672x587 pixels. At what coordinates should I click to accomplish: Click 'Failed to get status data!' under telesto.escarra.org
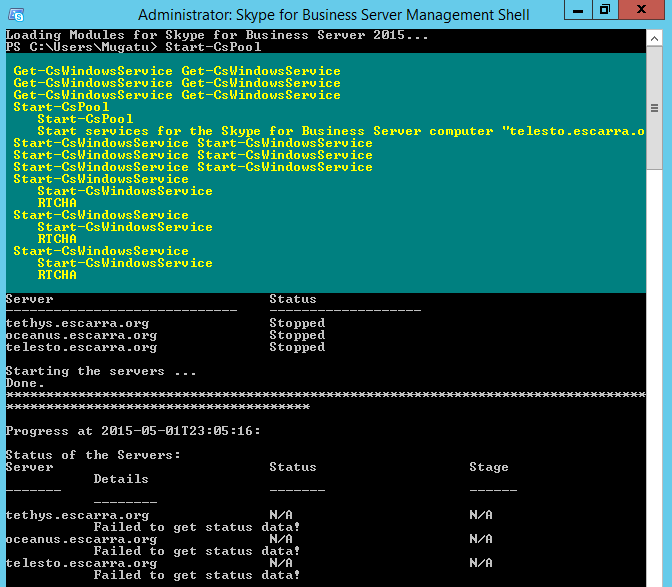197,575
